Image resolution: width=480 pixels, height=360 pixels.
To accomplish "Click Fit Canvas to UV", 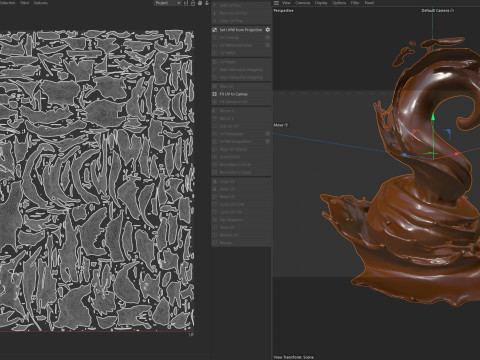I will pyautogui.click(x=241, y=102).
